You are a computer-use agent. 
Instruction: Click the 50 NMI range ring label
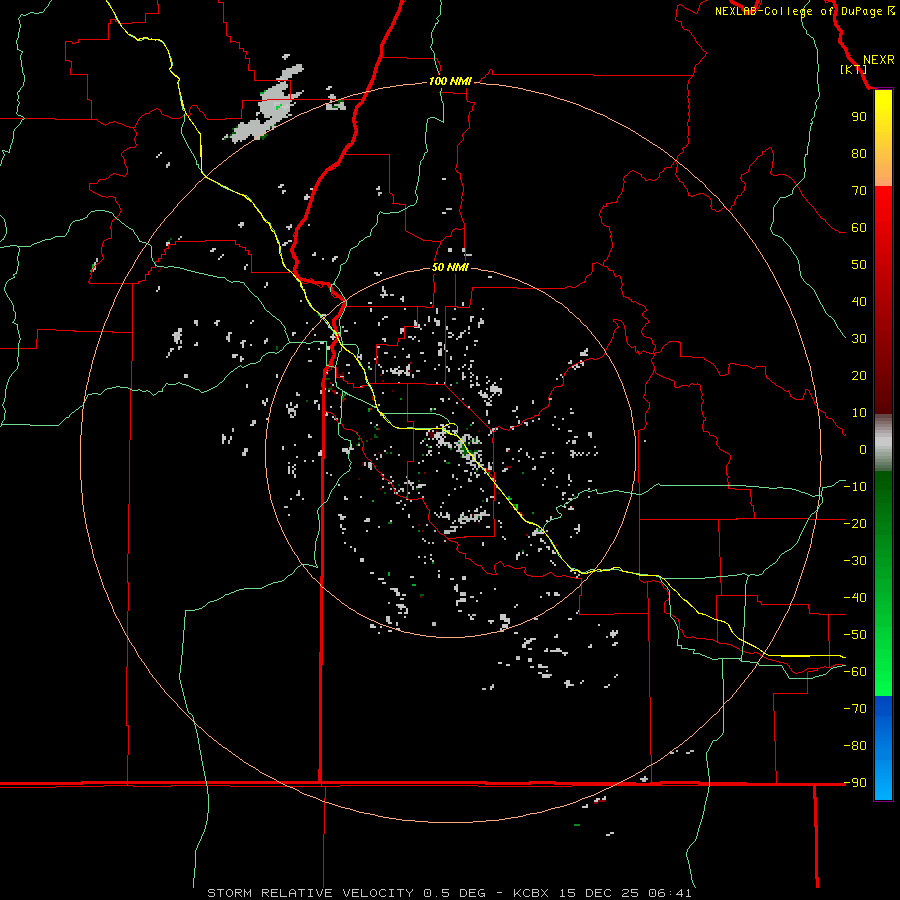coord(450,267)
